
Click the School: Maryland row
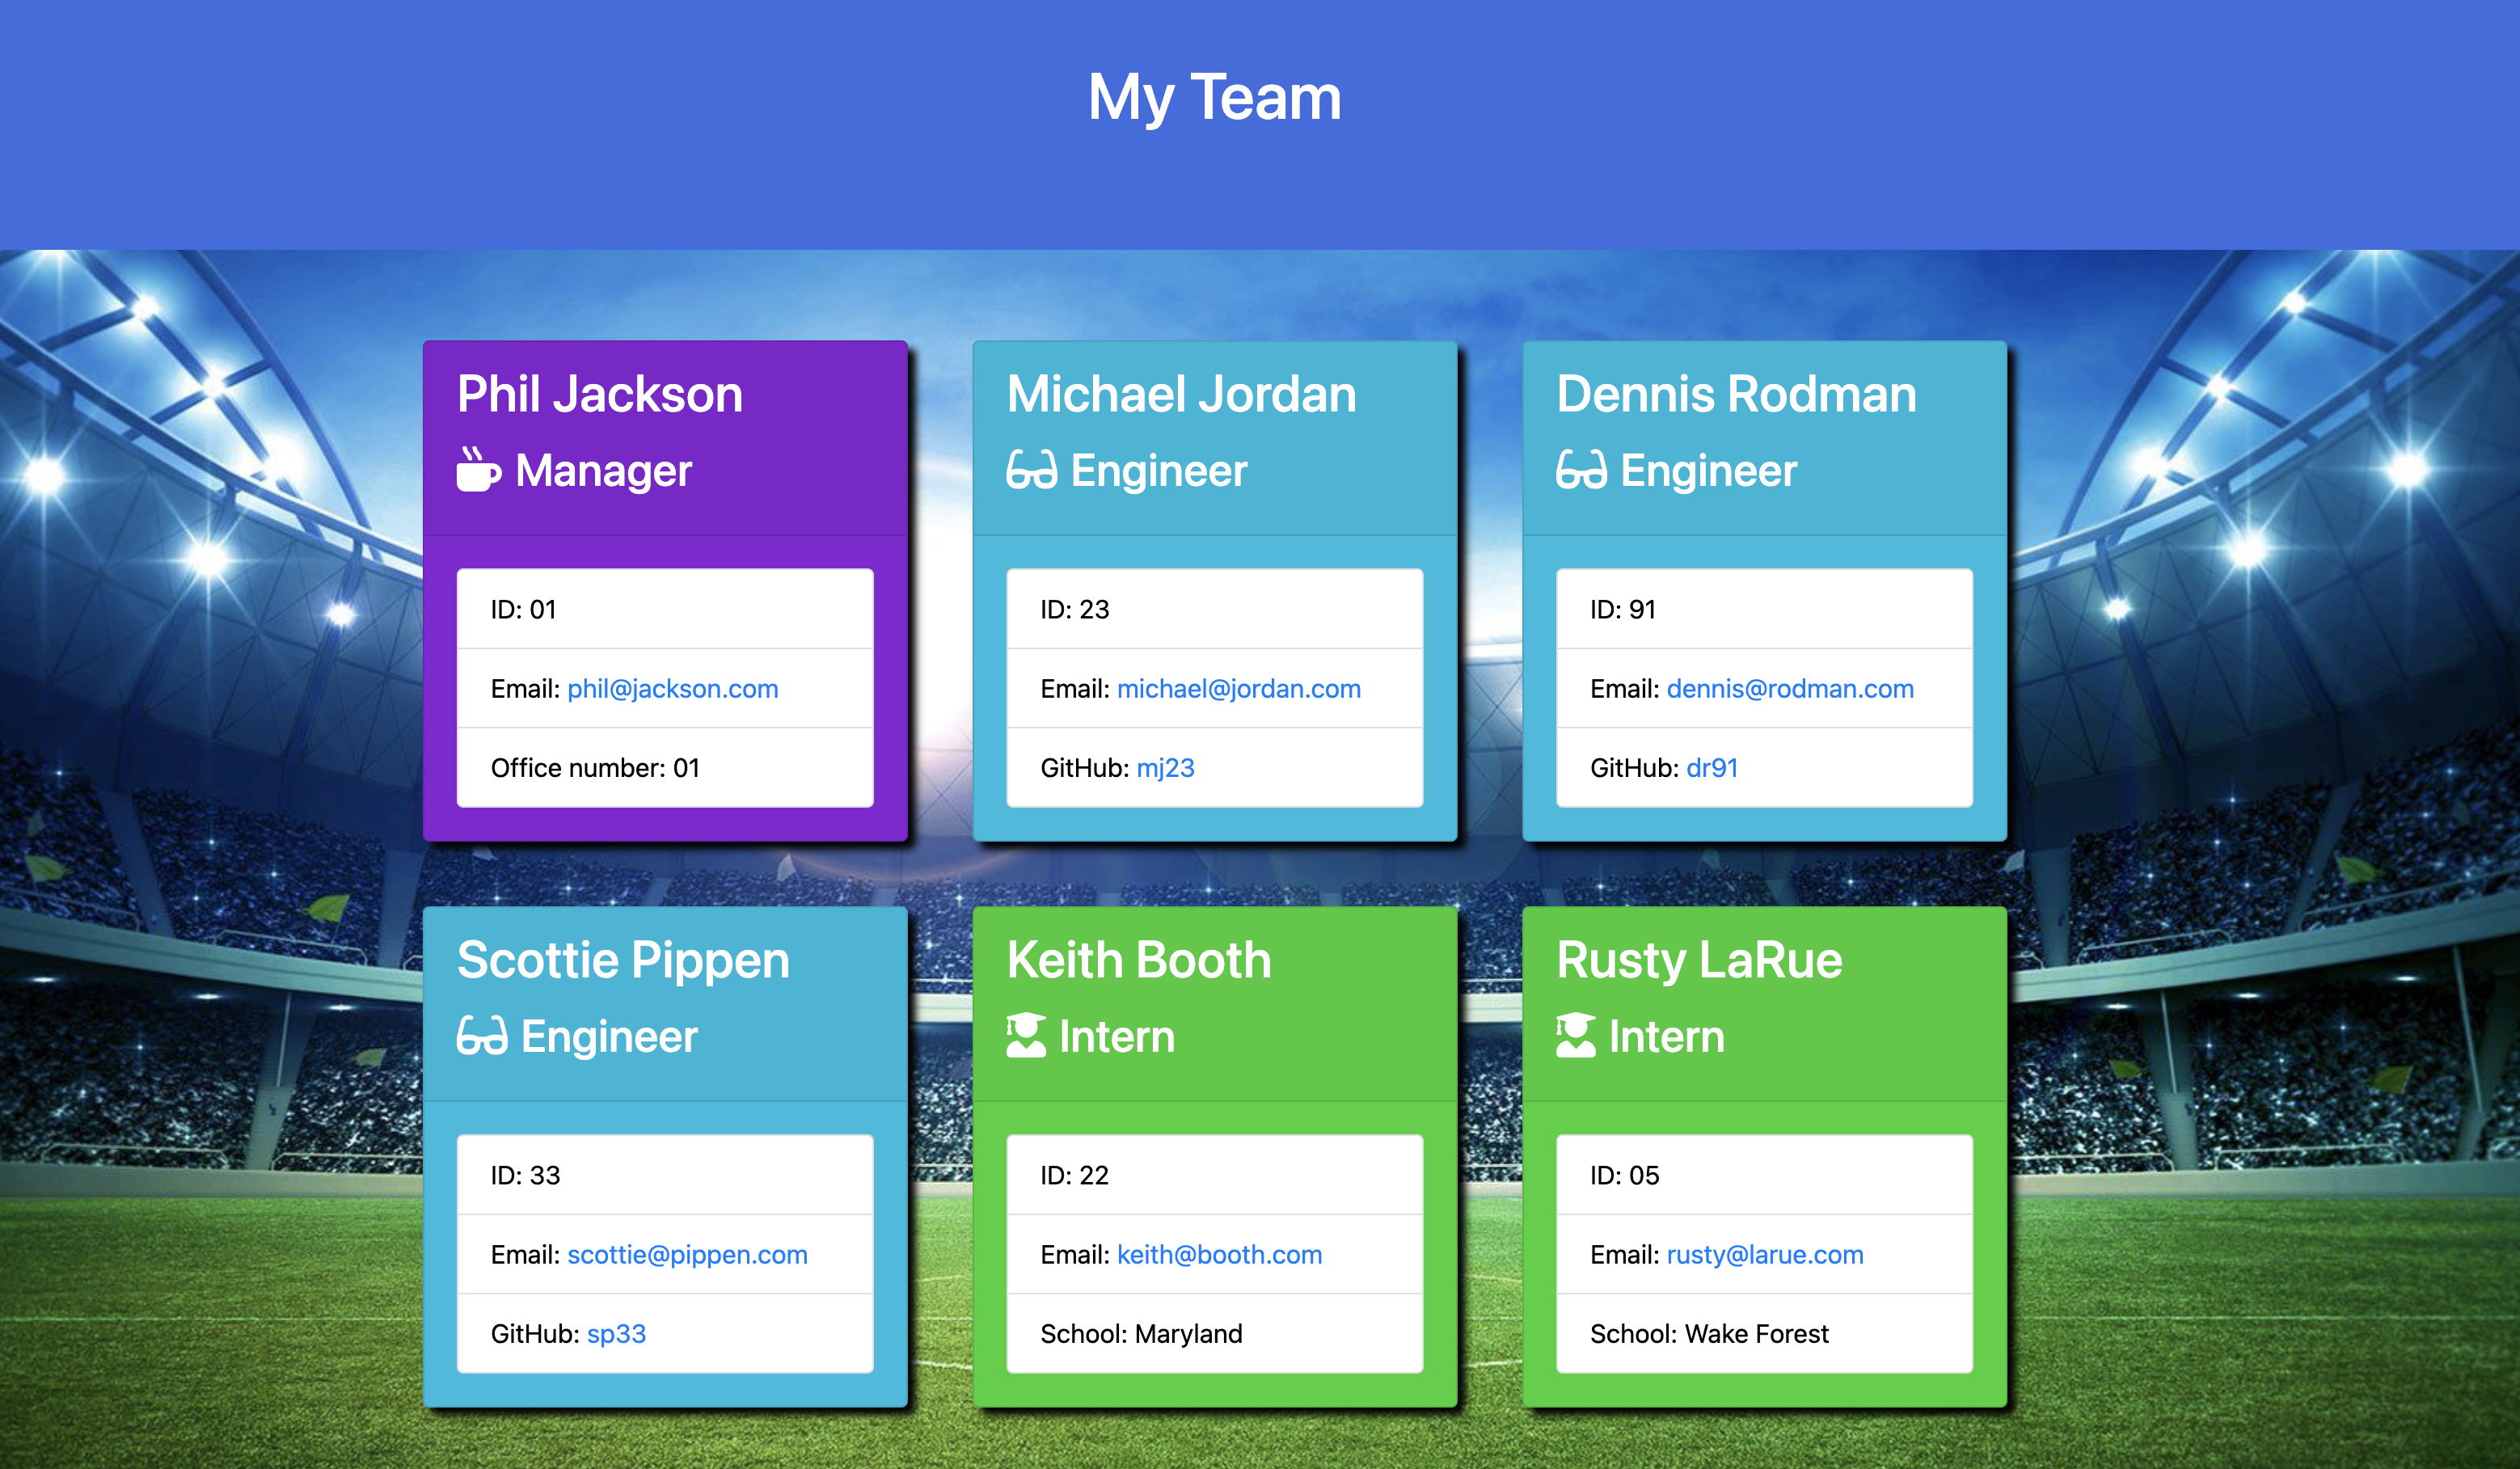coord(1141,1334)
